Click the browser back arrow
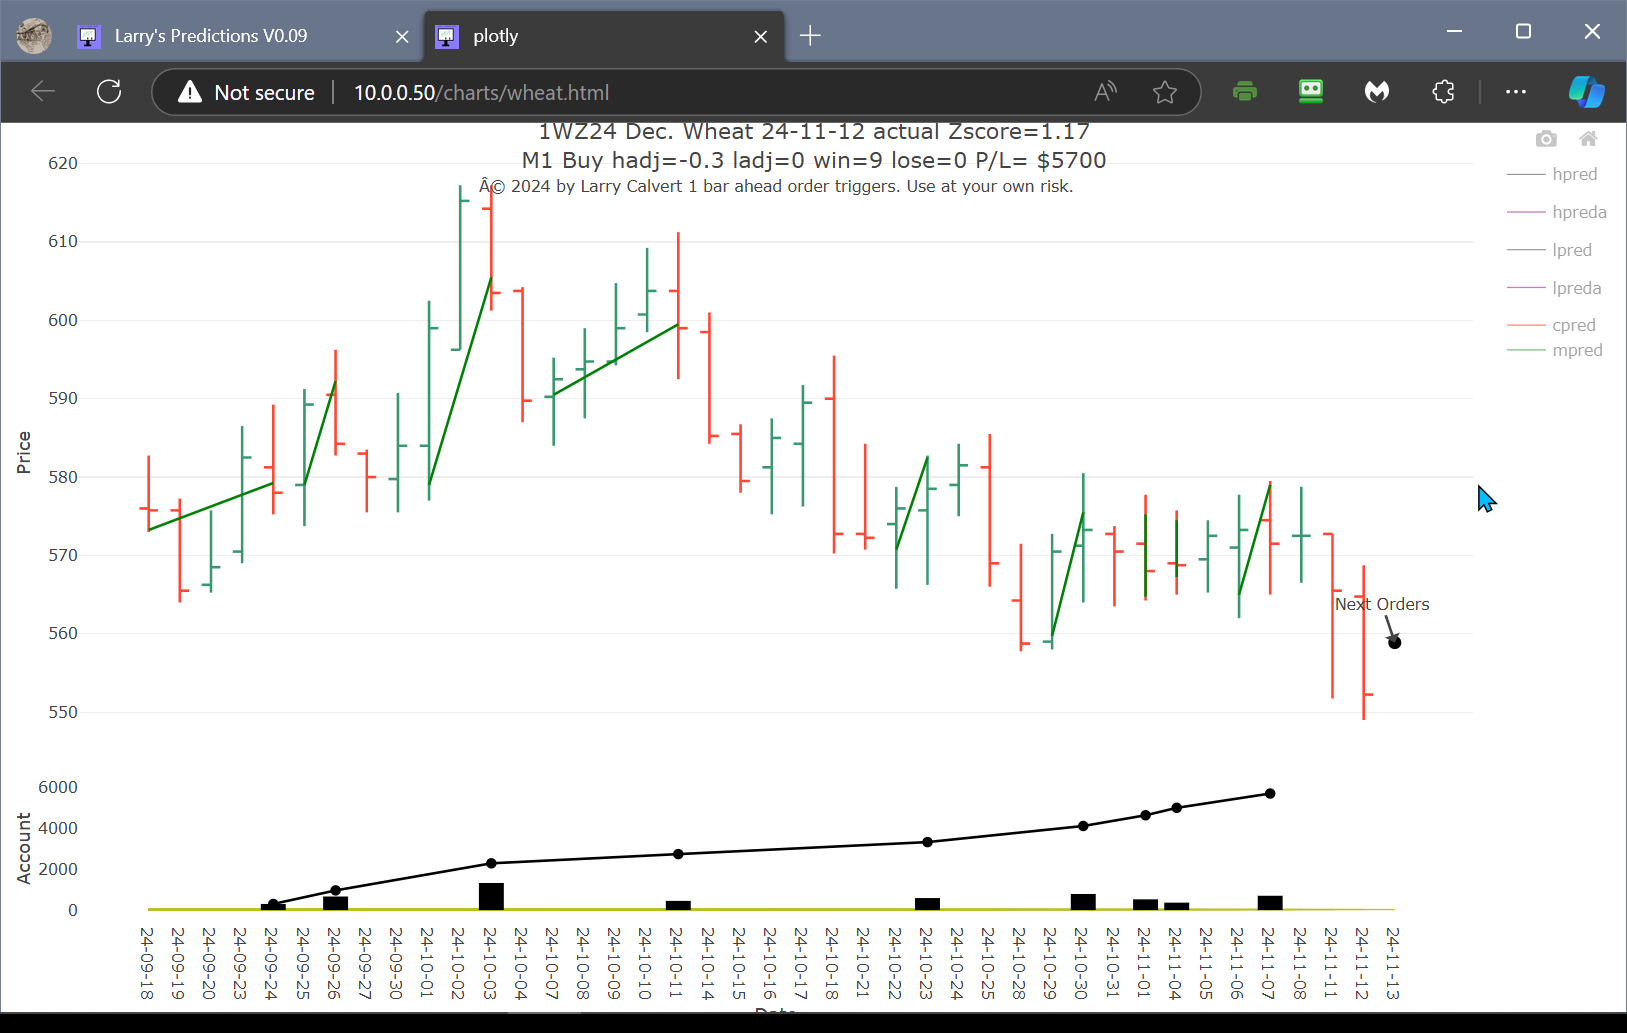1627x1033 pixels. click(x=43, y=92)
